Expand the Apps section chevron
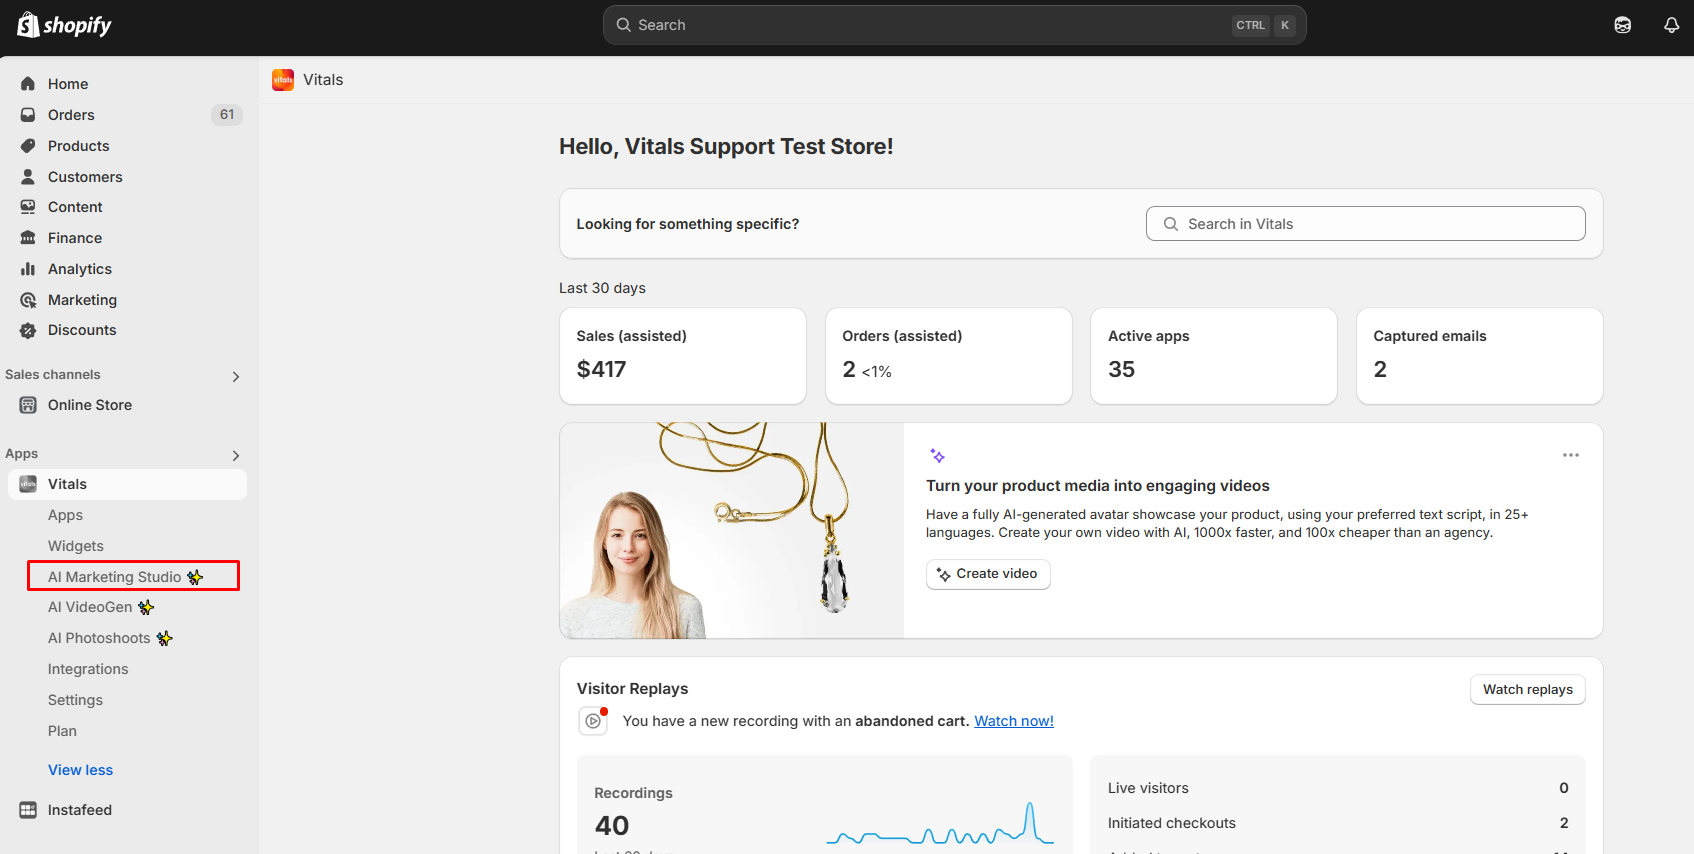Screen dimensions: 1694x854 236,456
